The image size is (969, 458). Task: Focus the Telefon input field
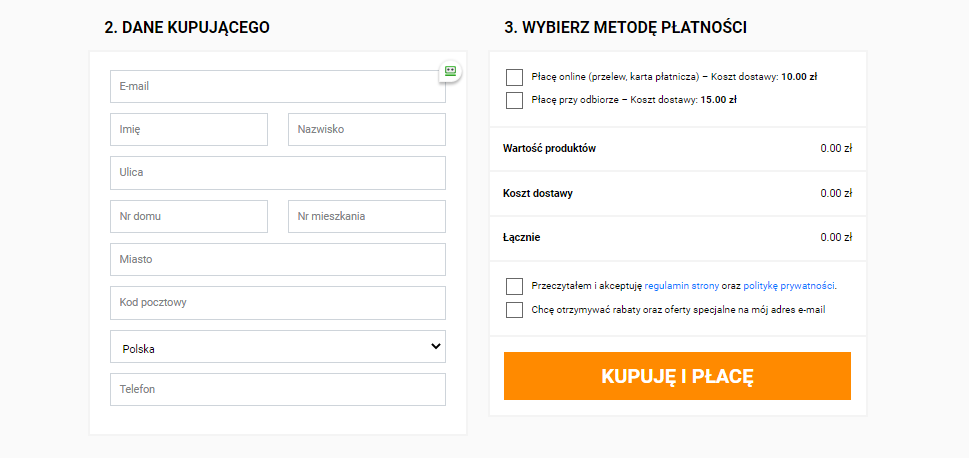click(277, 390)
